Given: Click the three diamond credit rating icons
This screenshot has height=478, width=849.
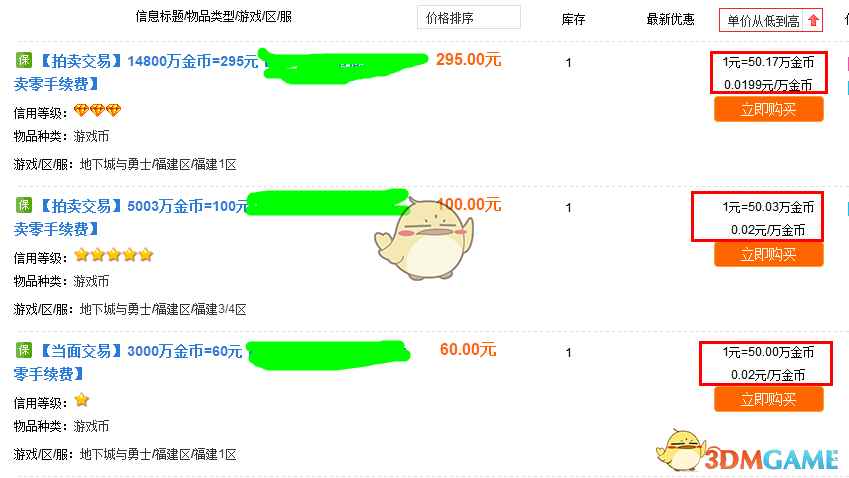Looking at the screenshot, I should pyautogui.click(x=97, y=111).
